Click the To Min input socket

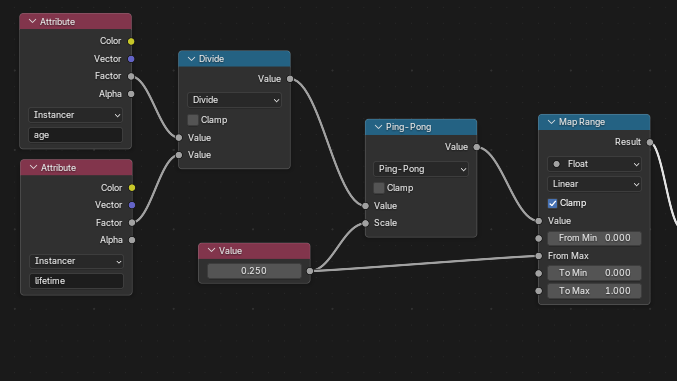pos(538,273)
